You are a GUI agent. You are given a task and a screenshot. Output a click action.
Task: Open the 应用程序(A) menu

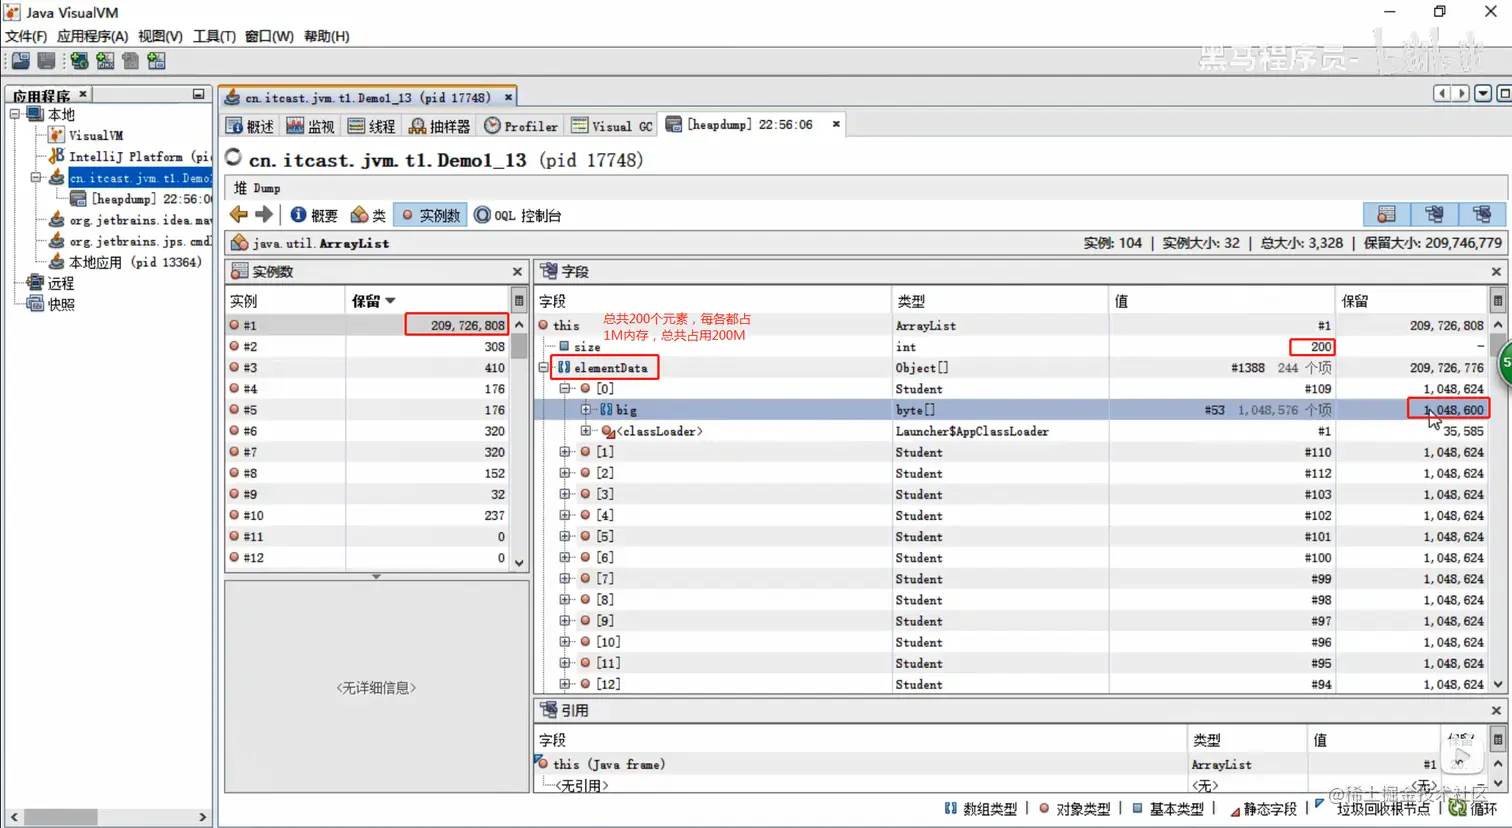93,36
